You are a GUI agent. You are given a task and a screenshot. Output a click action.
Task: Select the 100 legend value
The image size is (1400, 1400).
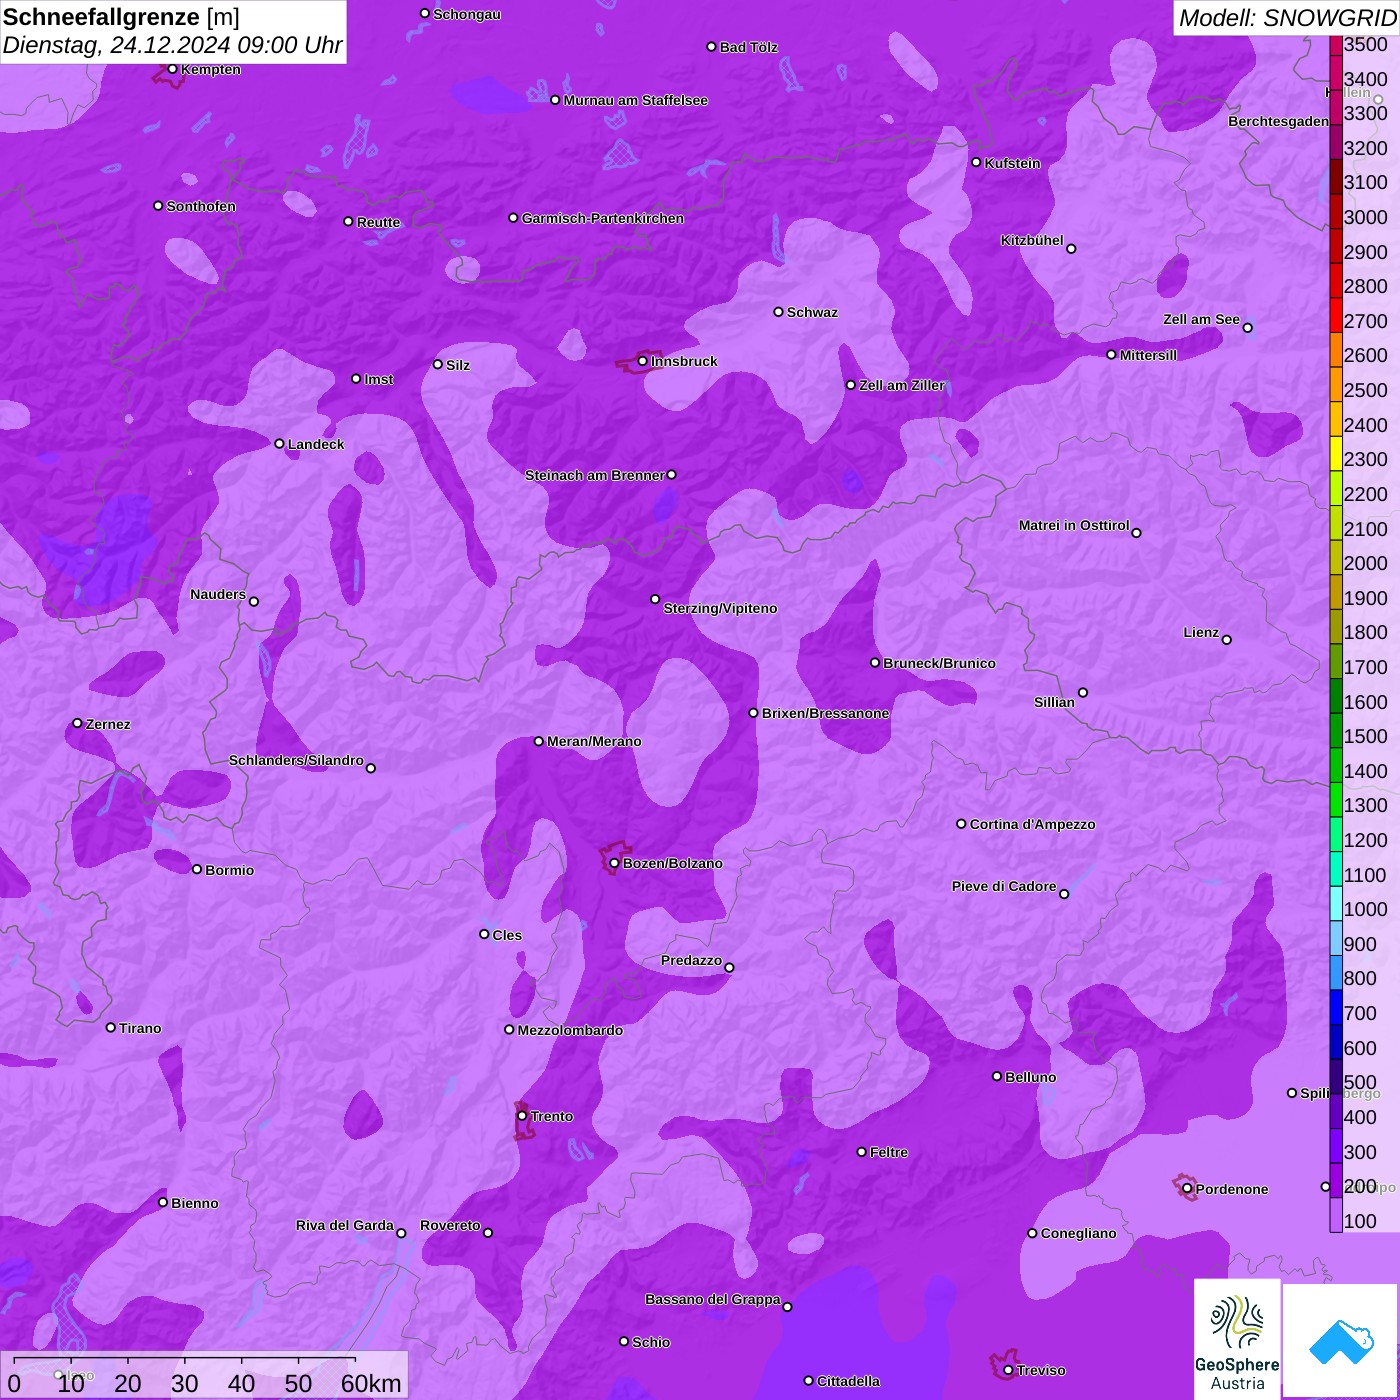point(1360,1221)
